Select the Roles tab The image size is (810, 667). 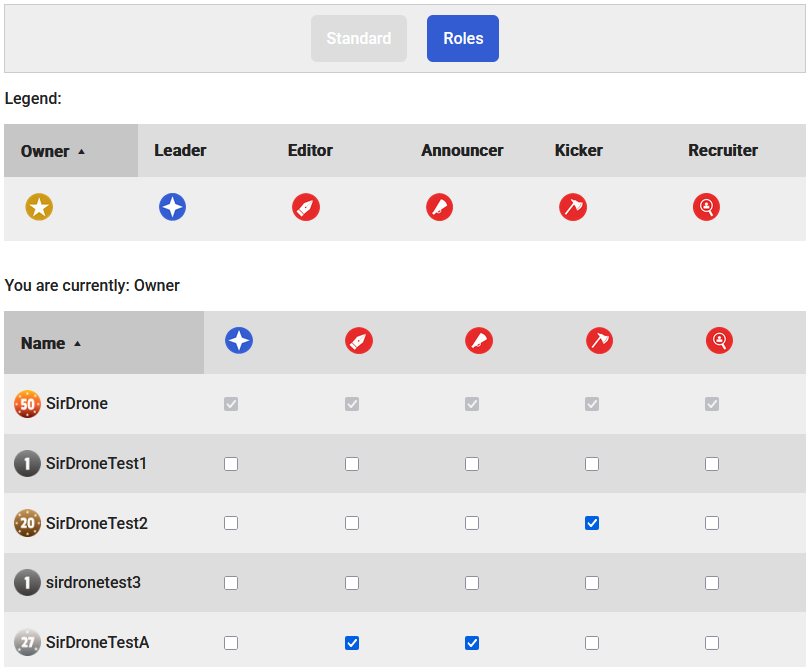[463, 39]
